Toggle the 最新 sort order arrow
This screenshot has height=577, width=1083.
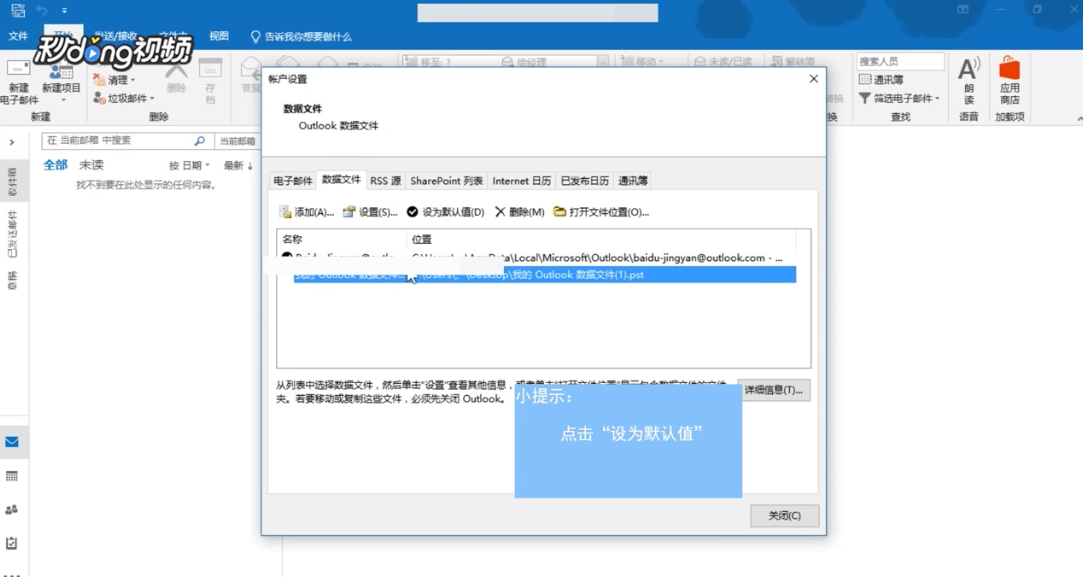click(238, 165)
